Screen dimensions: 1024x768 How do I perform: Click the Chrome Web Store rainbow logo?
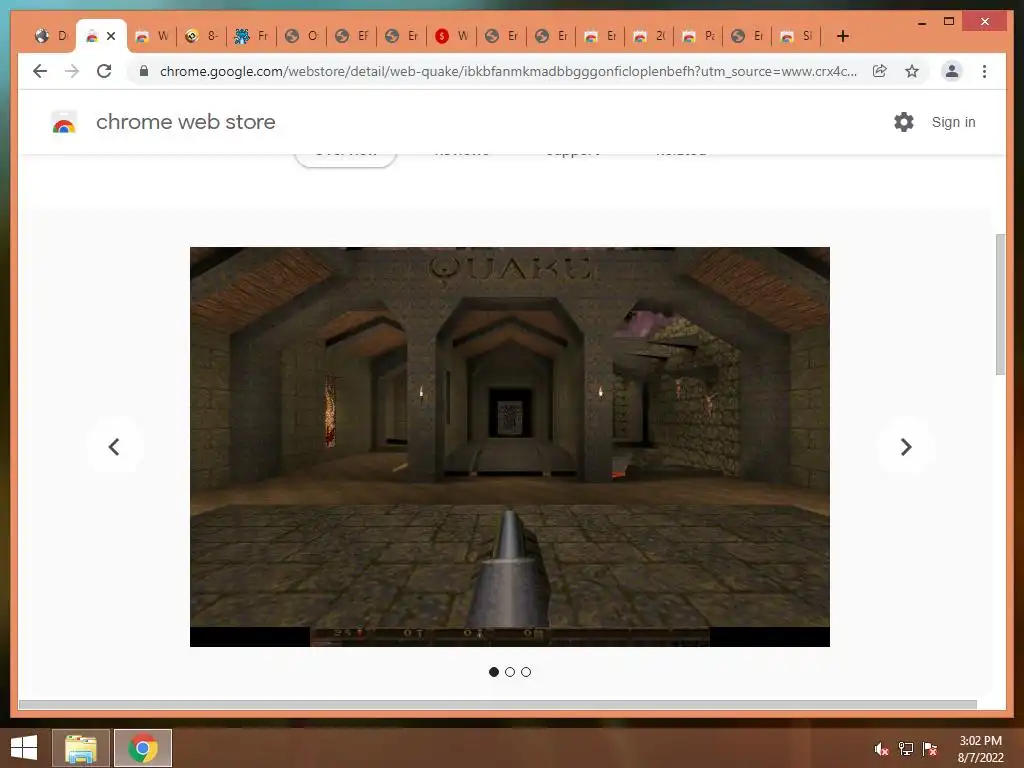click(64, 122)
